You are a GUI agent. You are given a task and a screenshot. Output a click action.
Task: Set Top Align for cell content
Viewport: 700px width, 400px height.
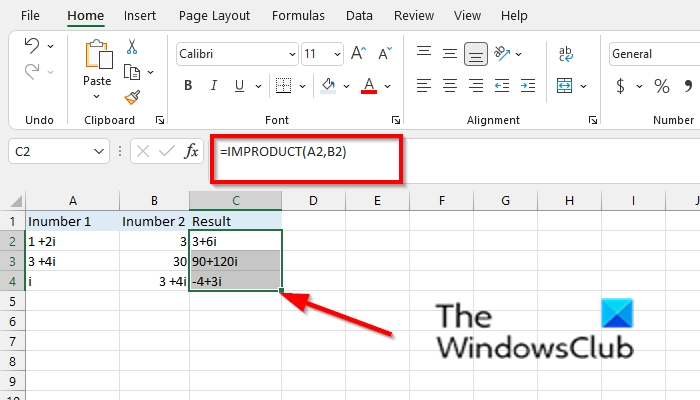tap(424, 52)
